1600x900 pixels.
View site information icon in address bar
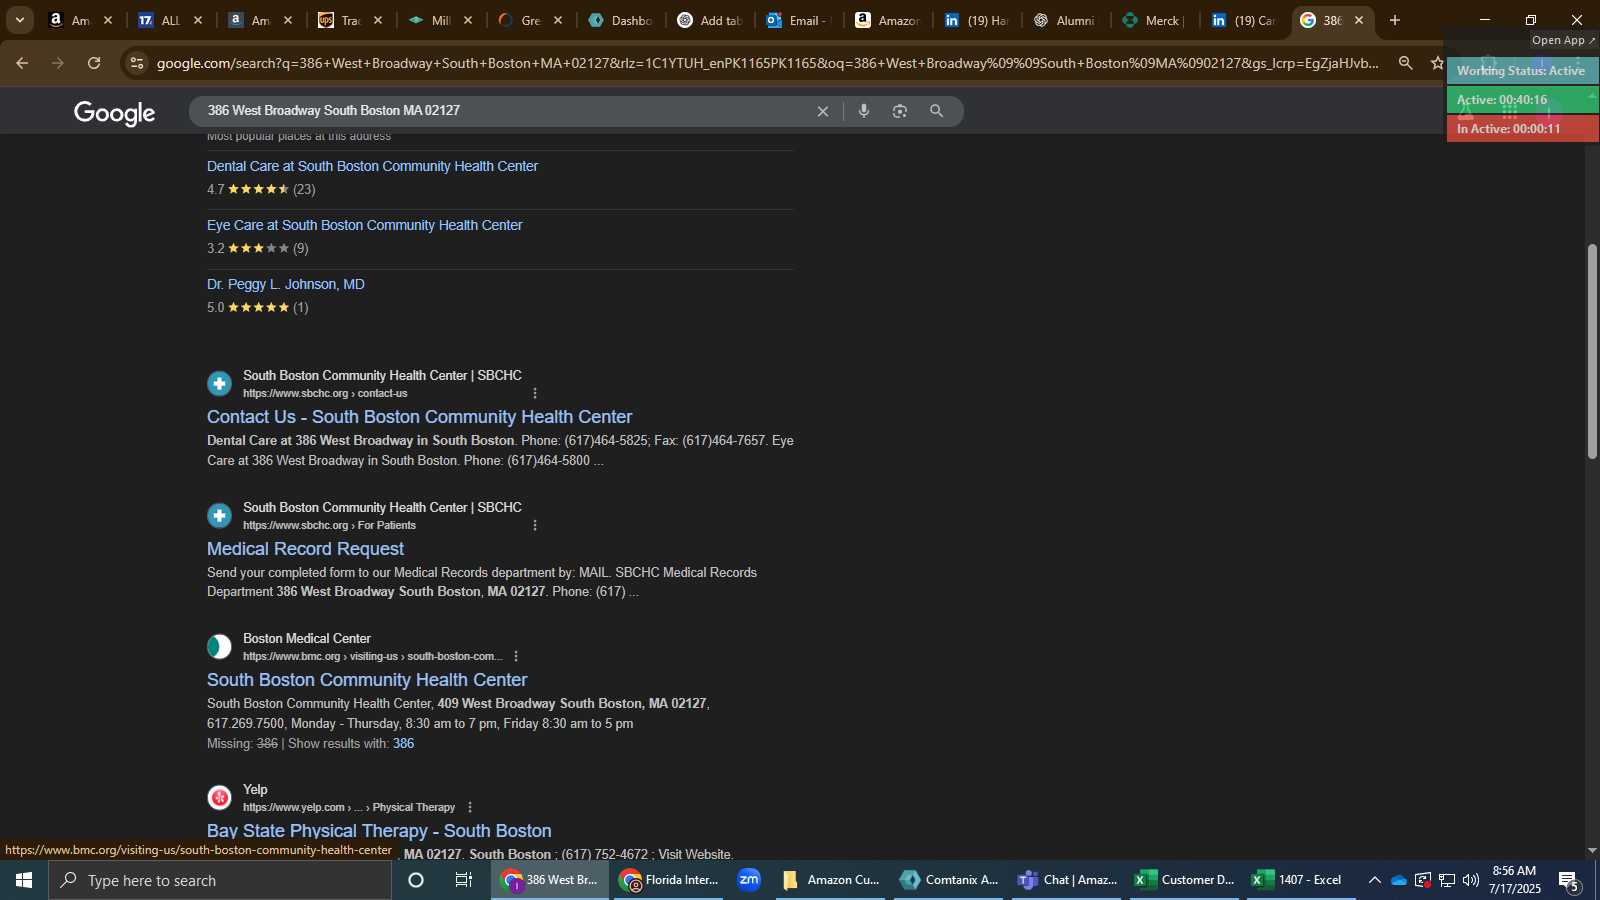click(x=137, y=63)
